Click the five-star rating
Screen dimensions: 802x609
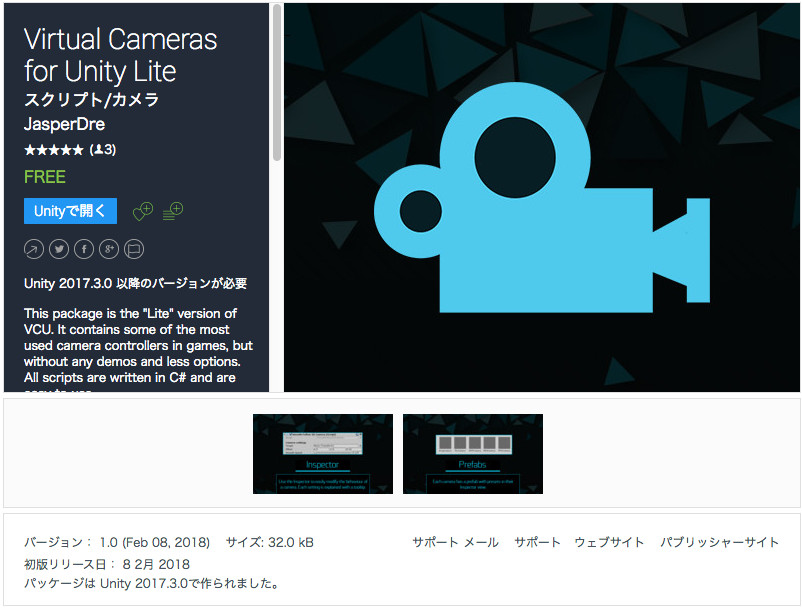tap(54, 150)
